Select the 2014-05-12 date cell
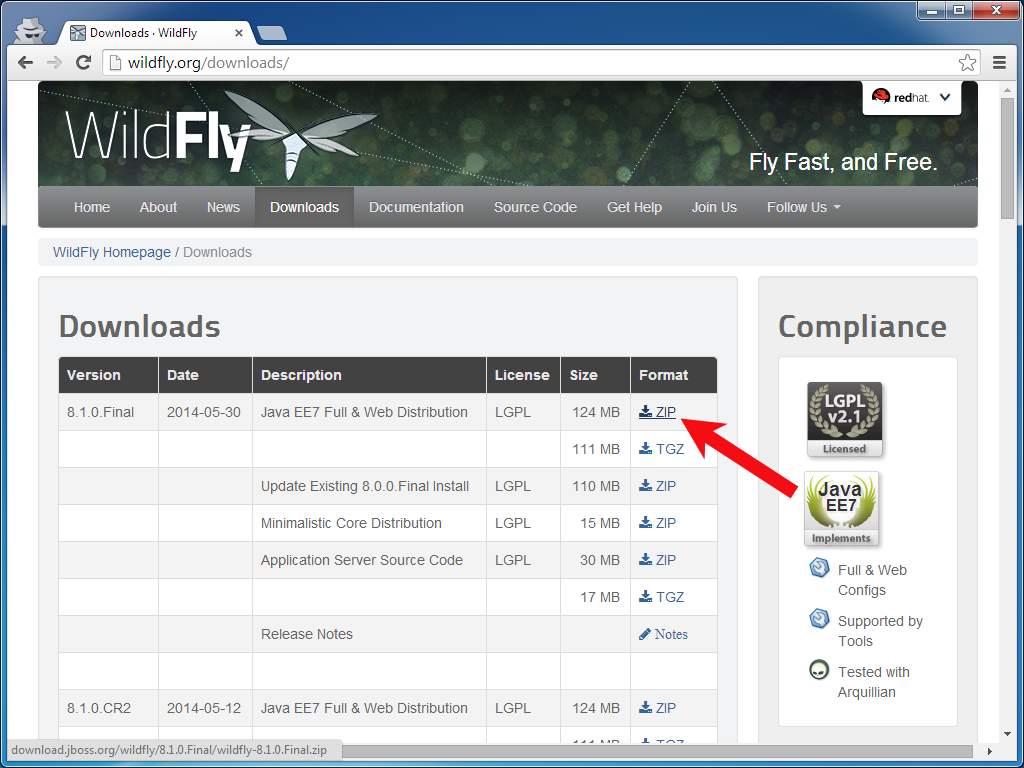 click(205, 708)
